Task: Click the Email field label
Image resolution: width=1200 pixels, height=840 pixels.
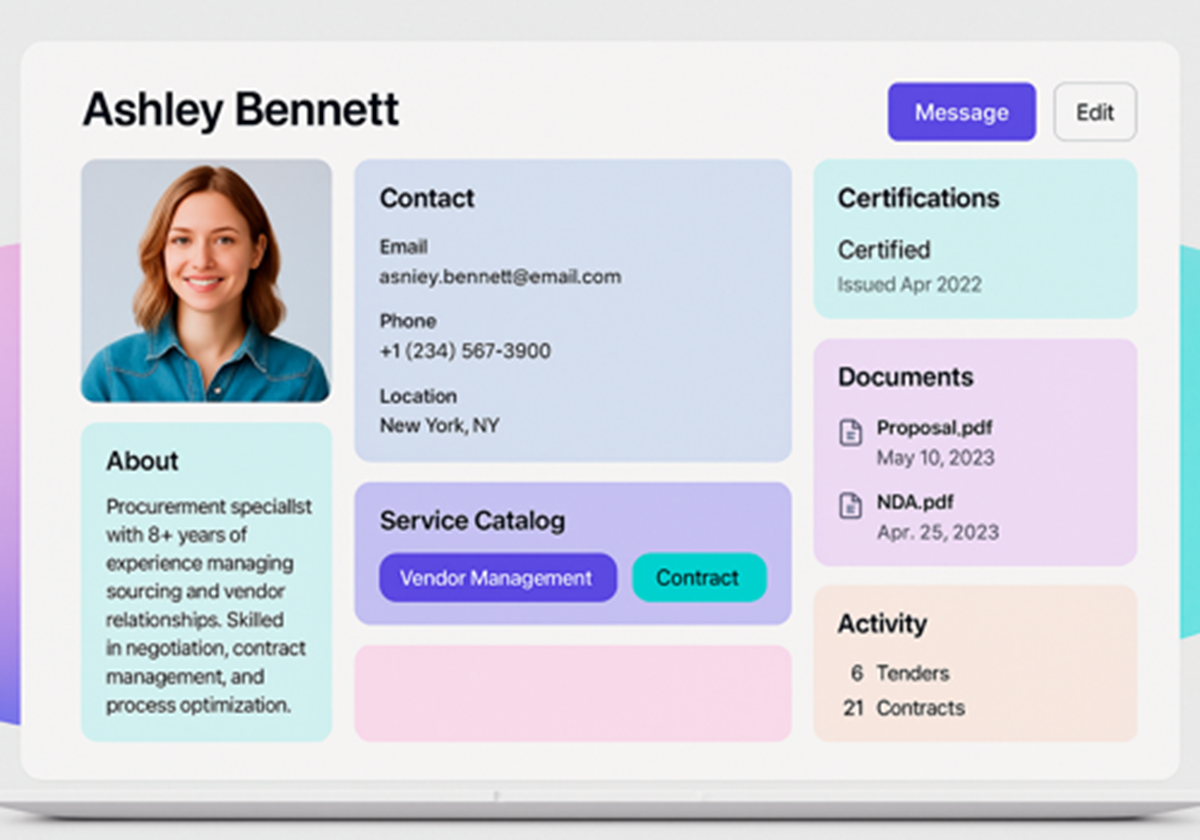Action: [403, 247]
